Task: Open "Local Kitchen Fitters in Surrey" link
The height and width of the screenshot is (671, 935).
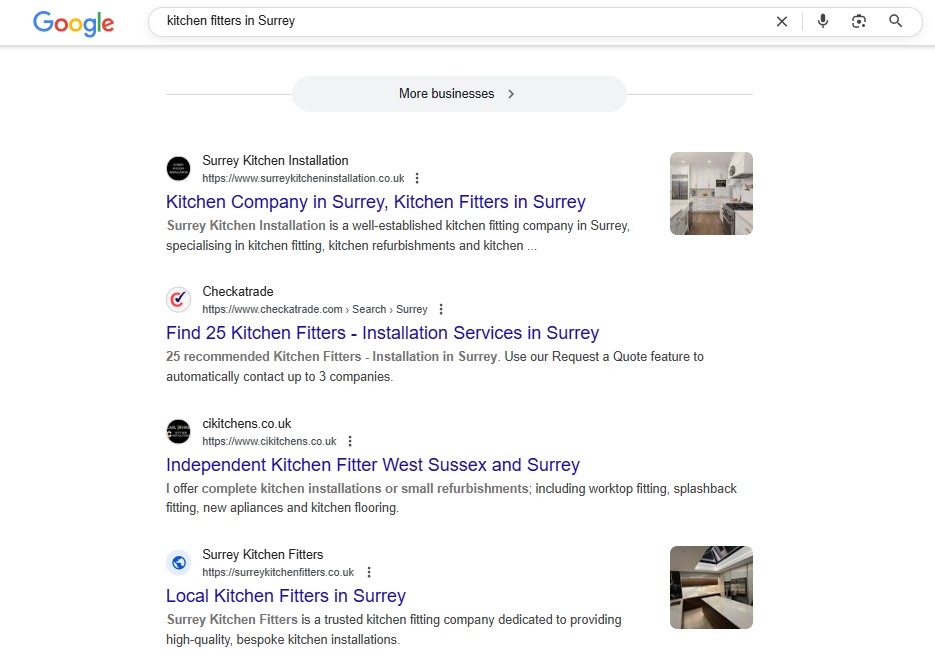Action: [285, 596]
